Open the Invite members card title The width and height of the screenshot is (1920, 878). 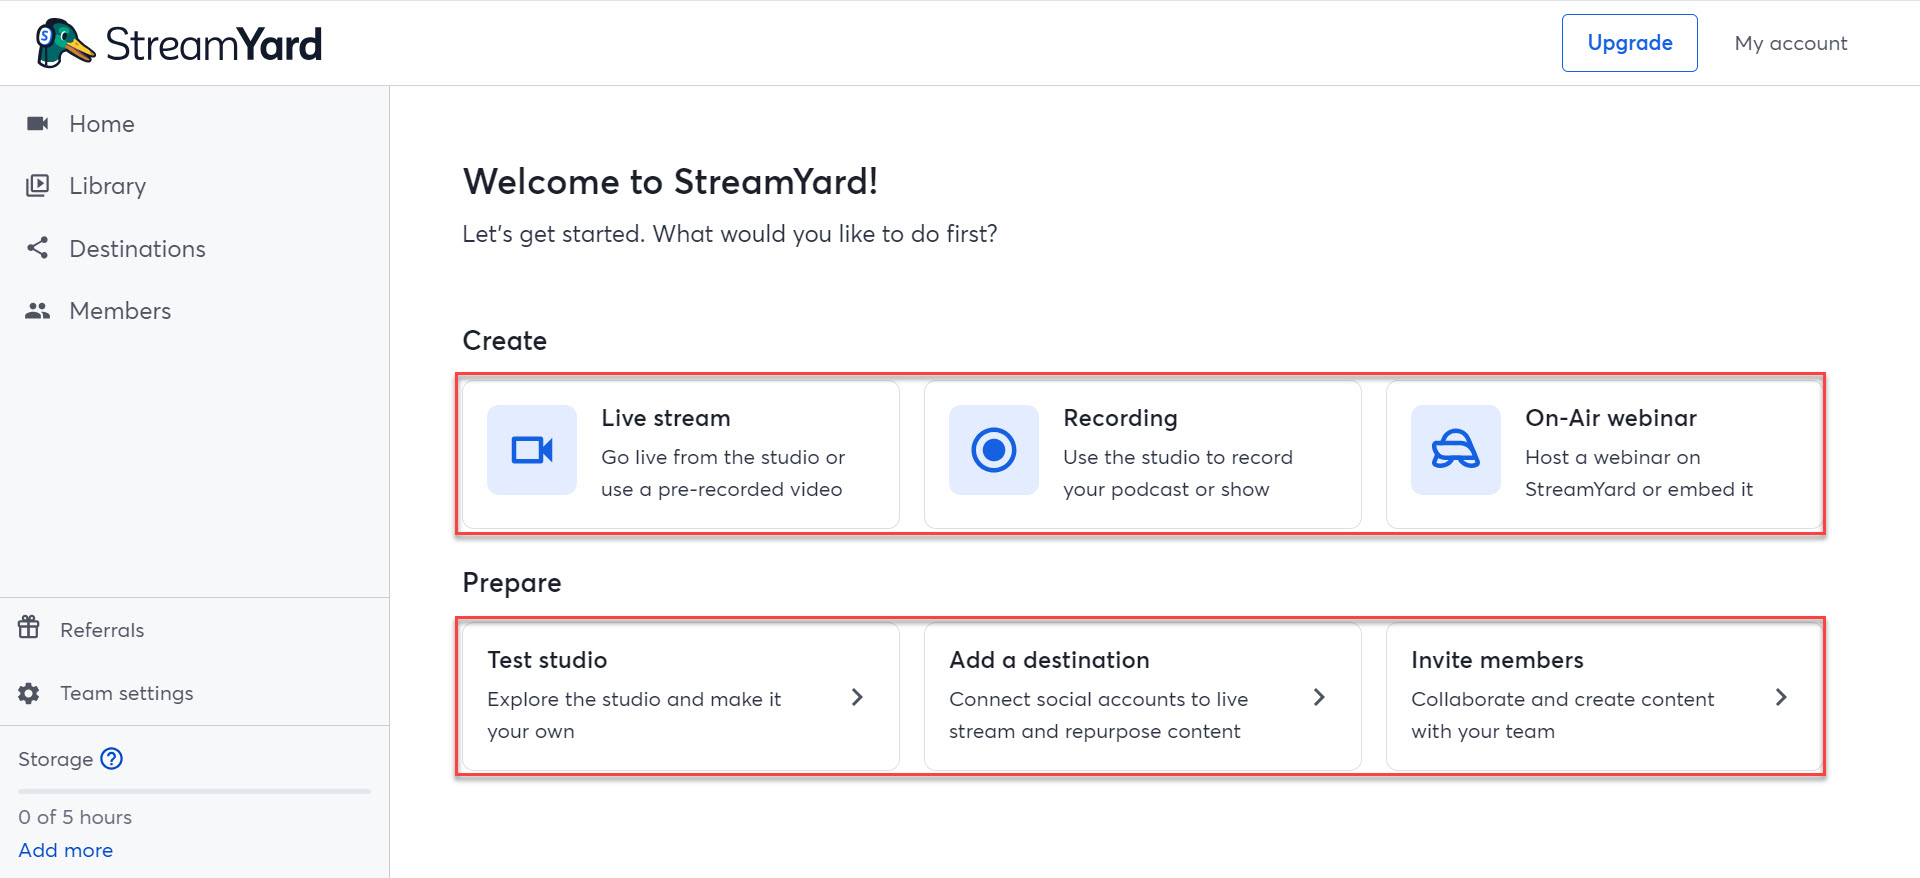1497,660
